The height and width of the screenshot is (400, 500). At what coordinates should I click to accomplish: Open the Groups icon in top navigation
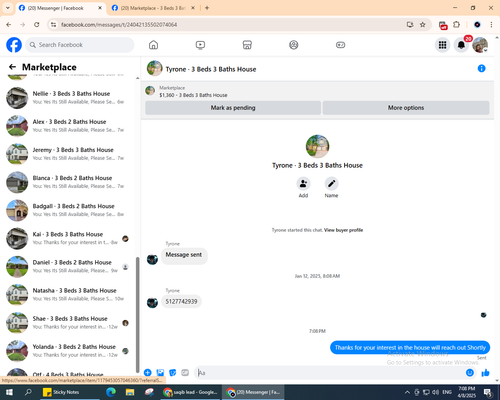pyautogui.click(x=294, y=45)
